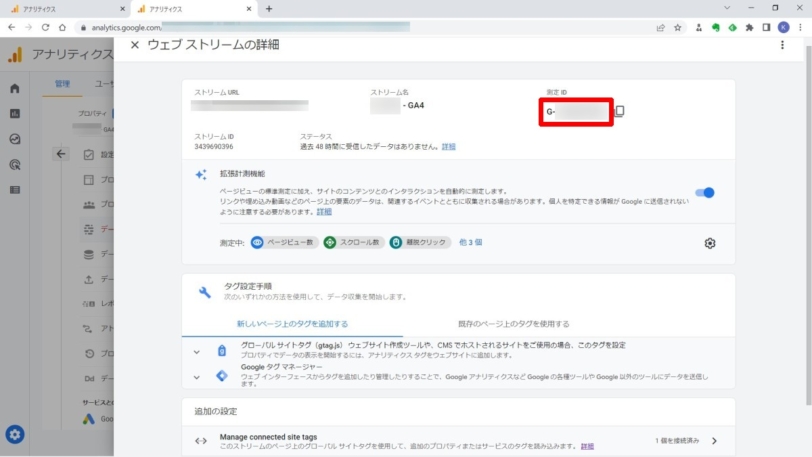Open 詳細 link under enhanced measurement description
Image resolution: width=812 pixels, height=457 pixels.
(x=324, y=212)
